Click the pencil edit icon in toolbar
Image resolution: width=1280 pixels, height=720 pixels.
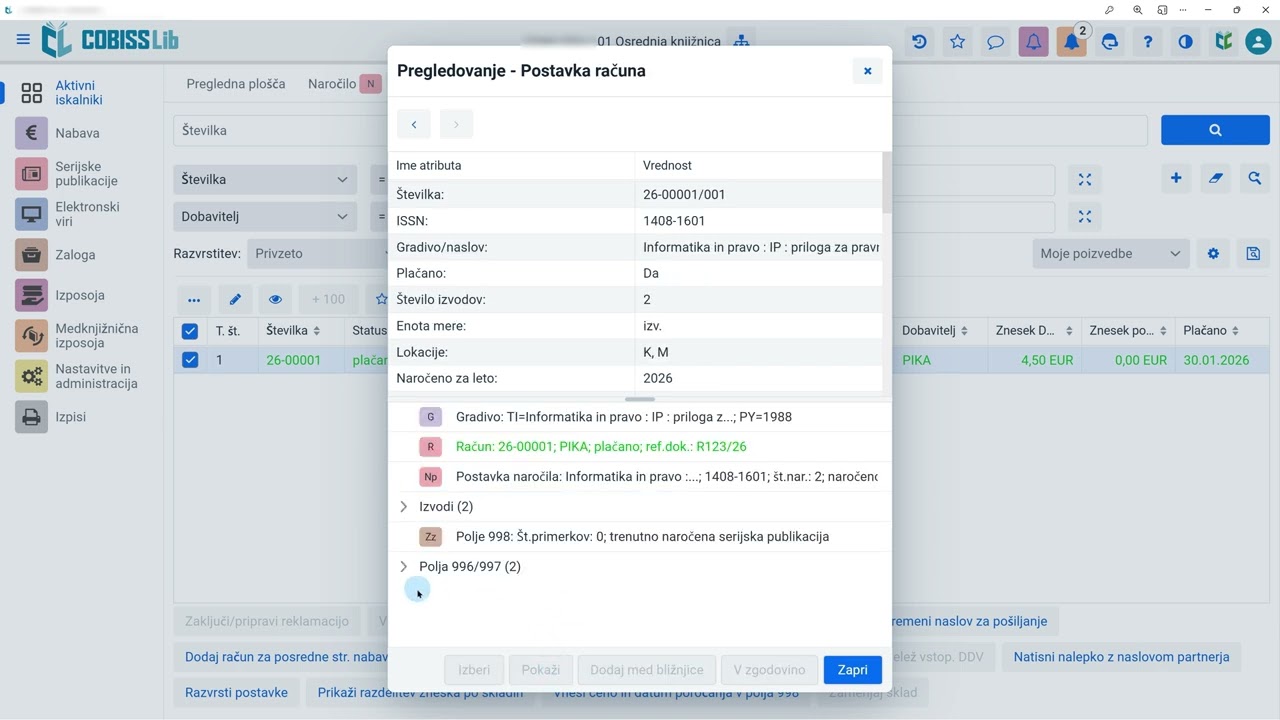[235, 299]
